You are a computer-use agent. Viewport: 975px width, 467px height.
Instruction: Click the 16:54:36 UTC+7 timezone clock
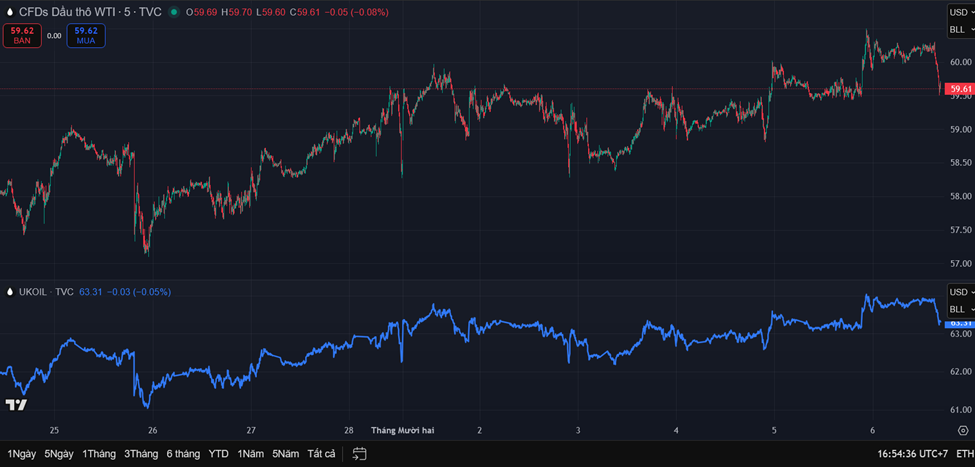(912, 453)
